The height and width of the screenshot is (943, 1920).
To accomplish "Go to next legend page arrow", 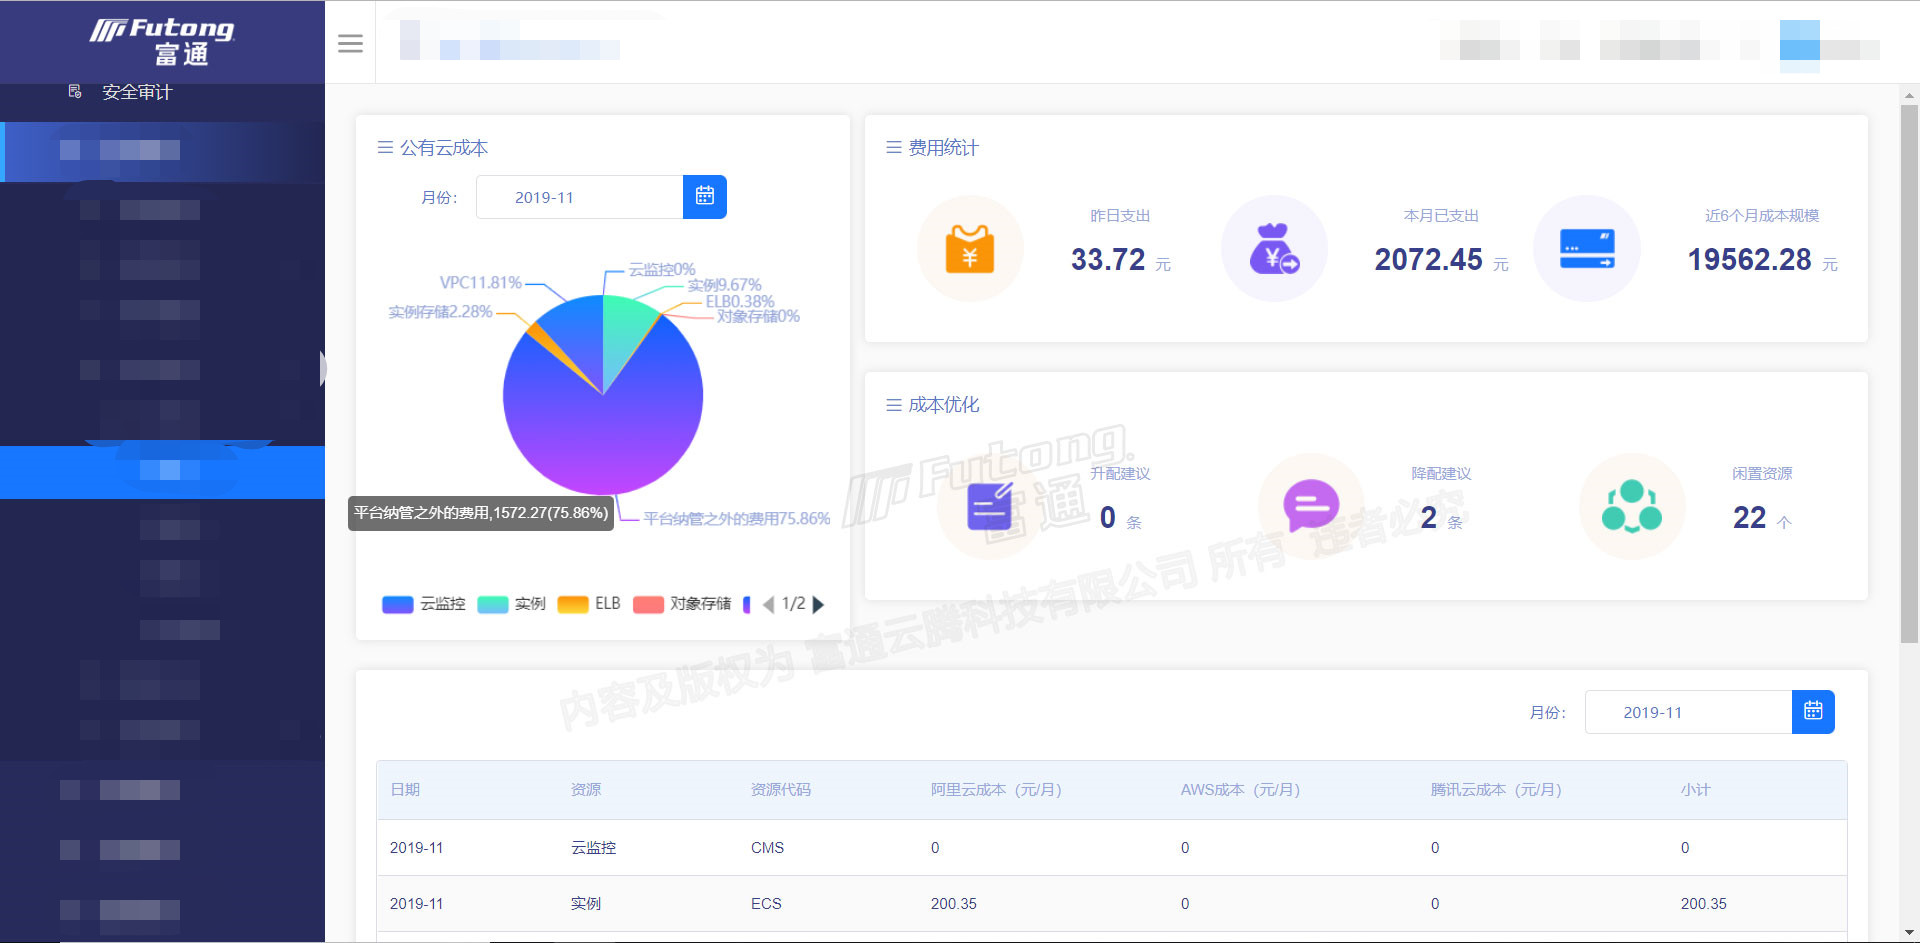I will (818, 604).
